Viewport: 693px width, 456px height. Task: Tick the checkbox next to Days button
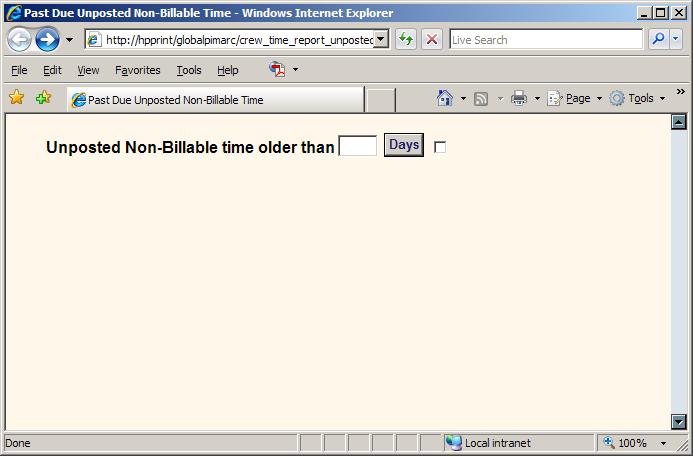(440, 147)
